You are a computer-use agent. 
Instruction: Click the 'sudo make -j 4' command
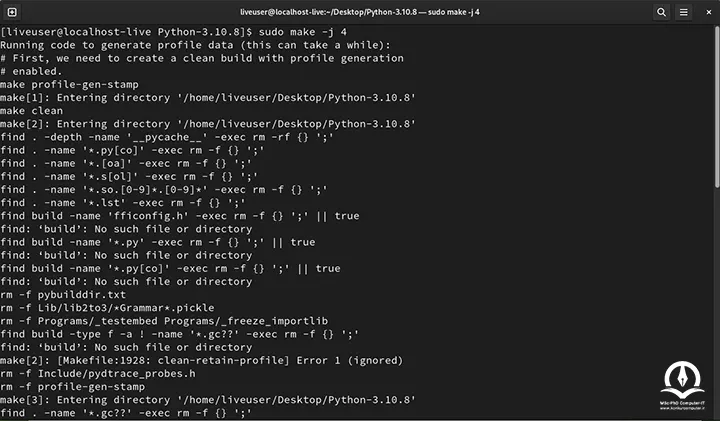tap(303, 32)
